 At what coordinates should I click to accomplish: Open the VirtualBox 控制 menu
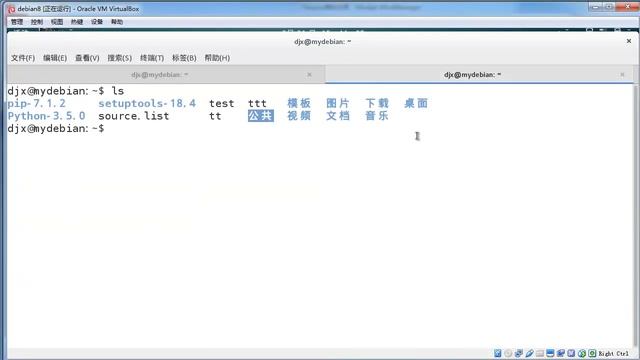[37, 22]
